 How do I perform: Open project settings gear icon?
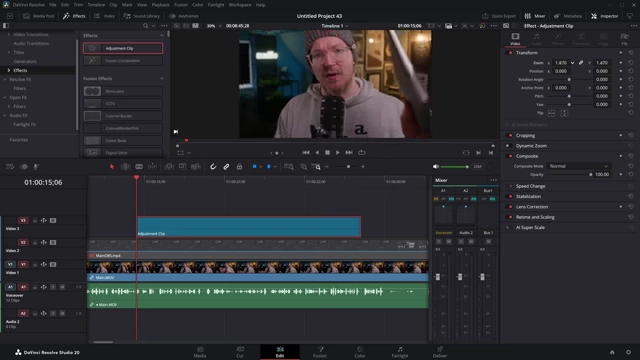pos(628,352)
